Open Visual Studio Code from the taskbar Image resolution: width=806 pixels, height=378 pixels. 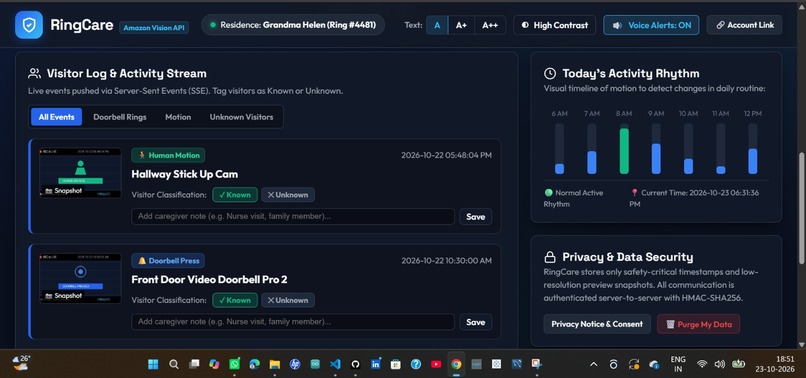(335, 364)
